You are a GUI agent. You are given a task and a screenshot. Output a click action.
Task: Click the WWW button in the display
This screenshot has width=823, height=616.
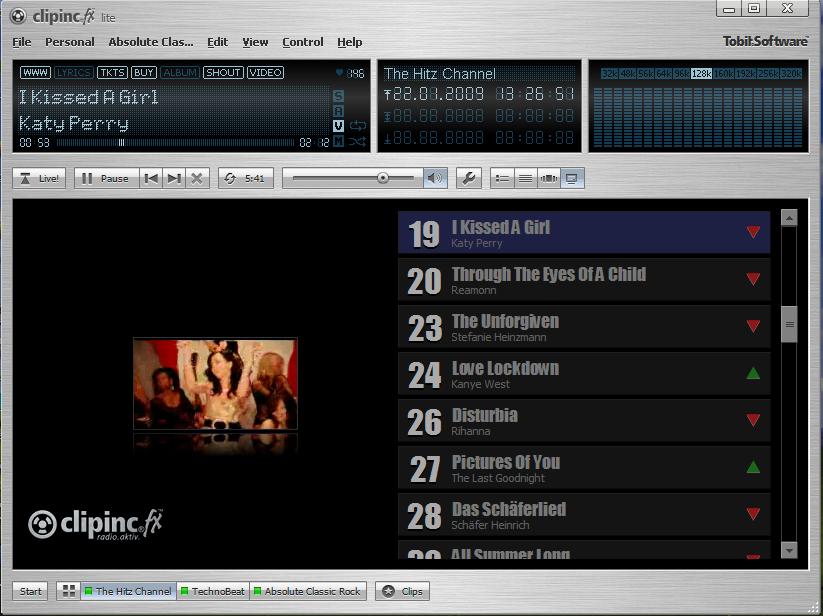[x=35, y=72]
